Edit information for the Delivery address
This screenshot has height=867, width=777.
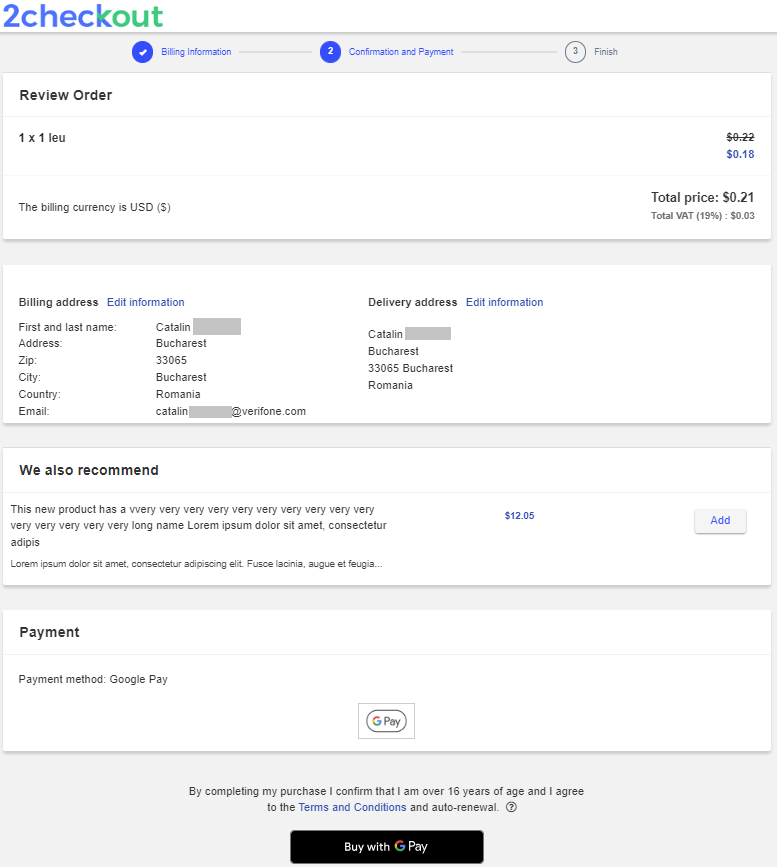(504, 302)
